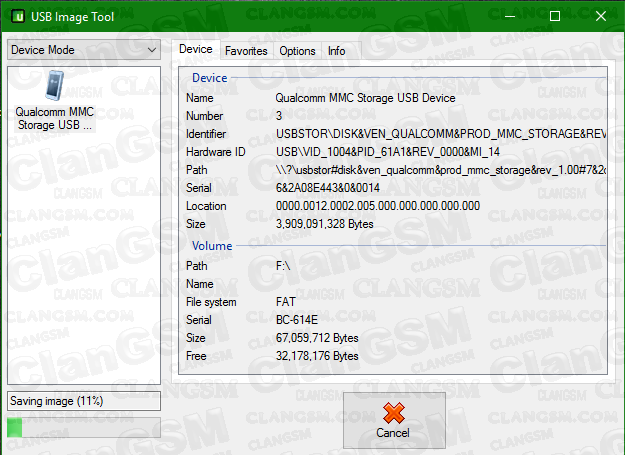Click the Location value '0000.0012.0002.005.000.000.000.000.000'
The width and height of the screenshot is (625, 455).
378,206
